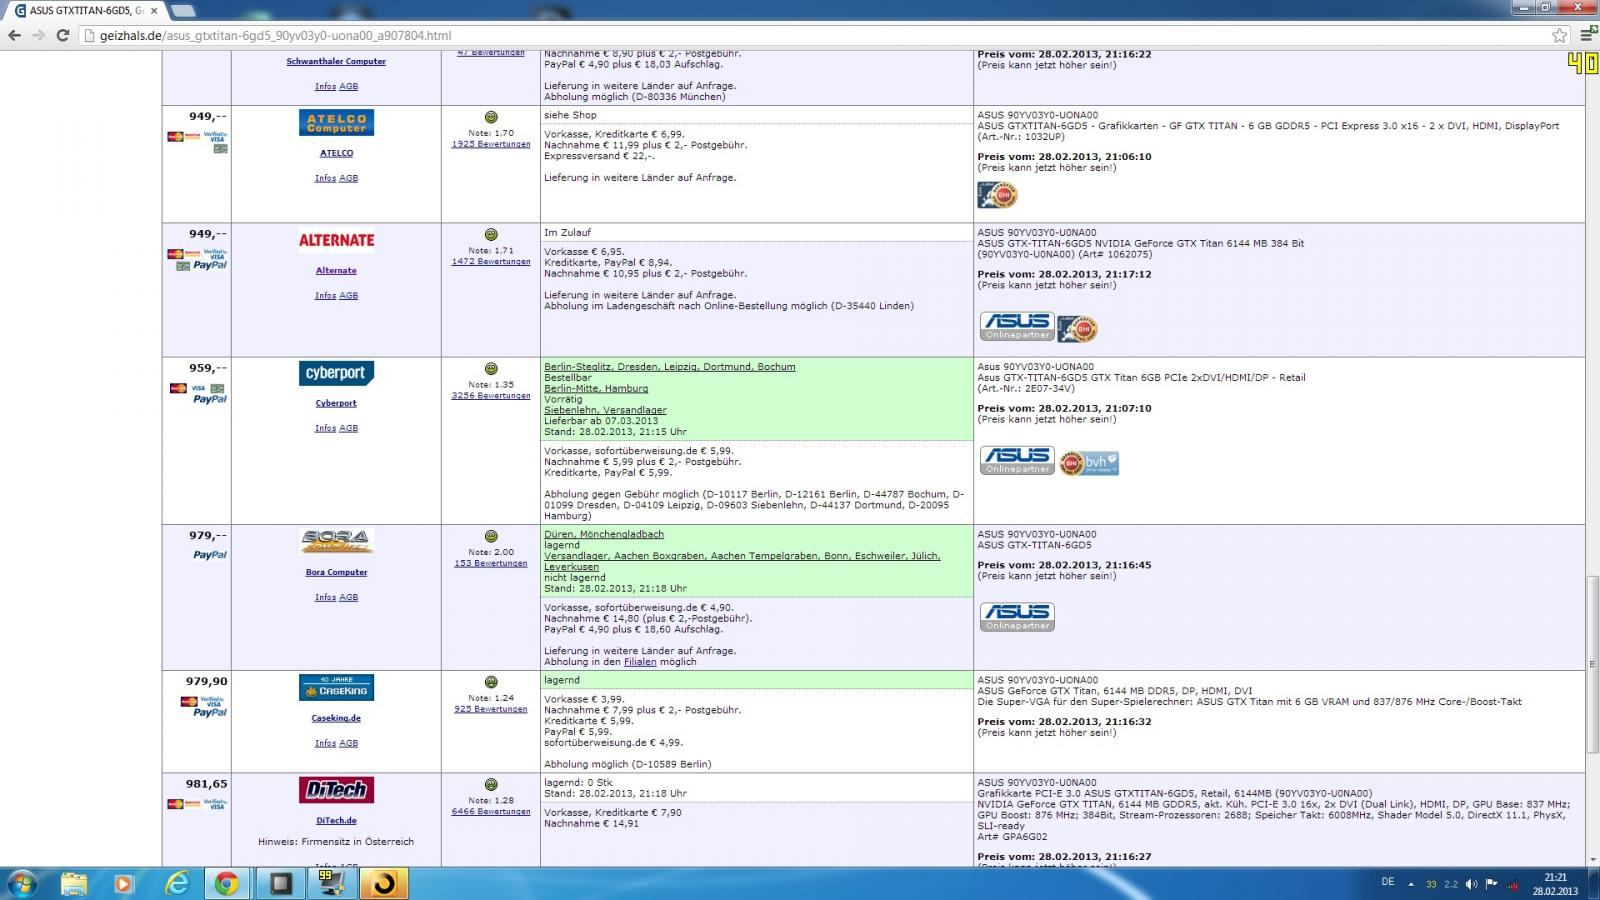This screenshot has height=900, width=1600.
Task: View Caseking's 925 Bewertungen
Action: 491,709
